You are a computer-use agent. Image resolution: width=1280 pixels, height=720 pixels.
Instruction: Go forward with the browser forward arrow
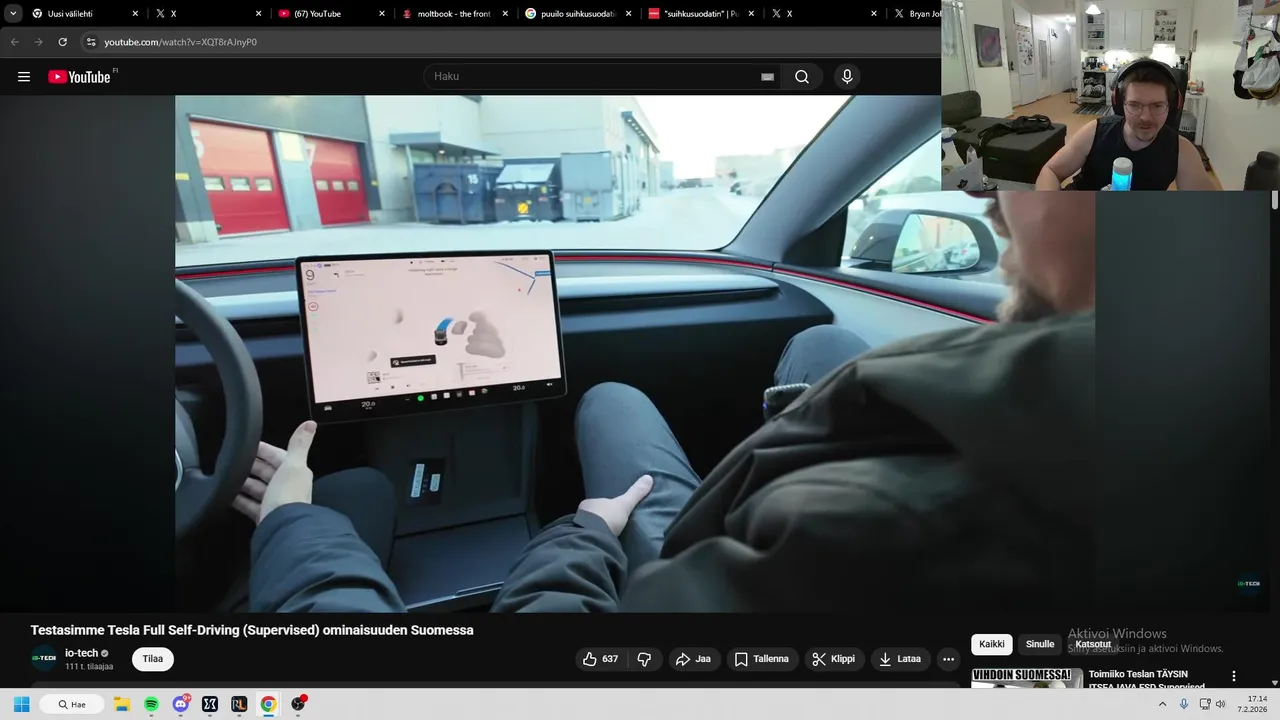coord(38,42)
